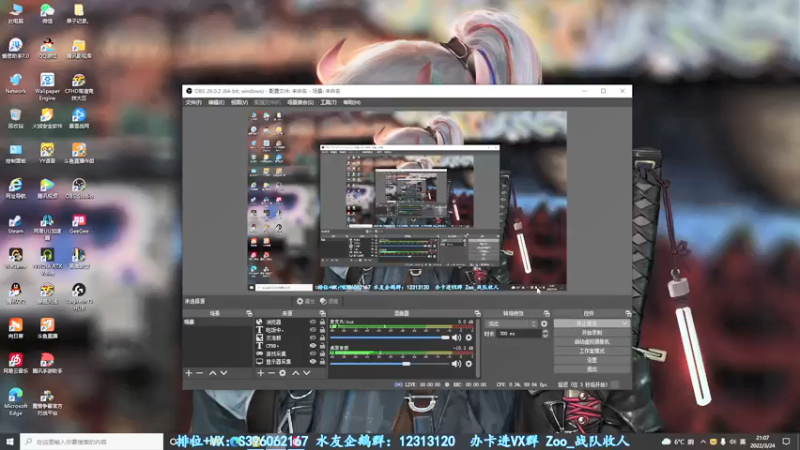The image size is (800, 450).
Task: Open the 文件(F) menu
Action: point(193,102)
